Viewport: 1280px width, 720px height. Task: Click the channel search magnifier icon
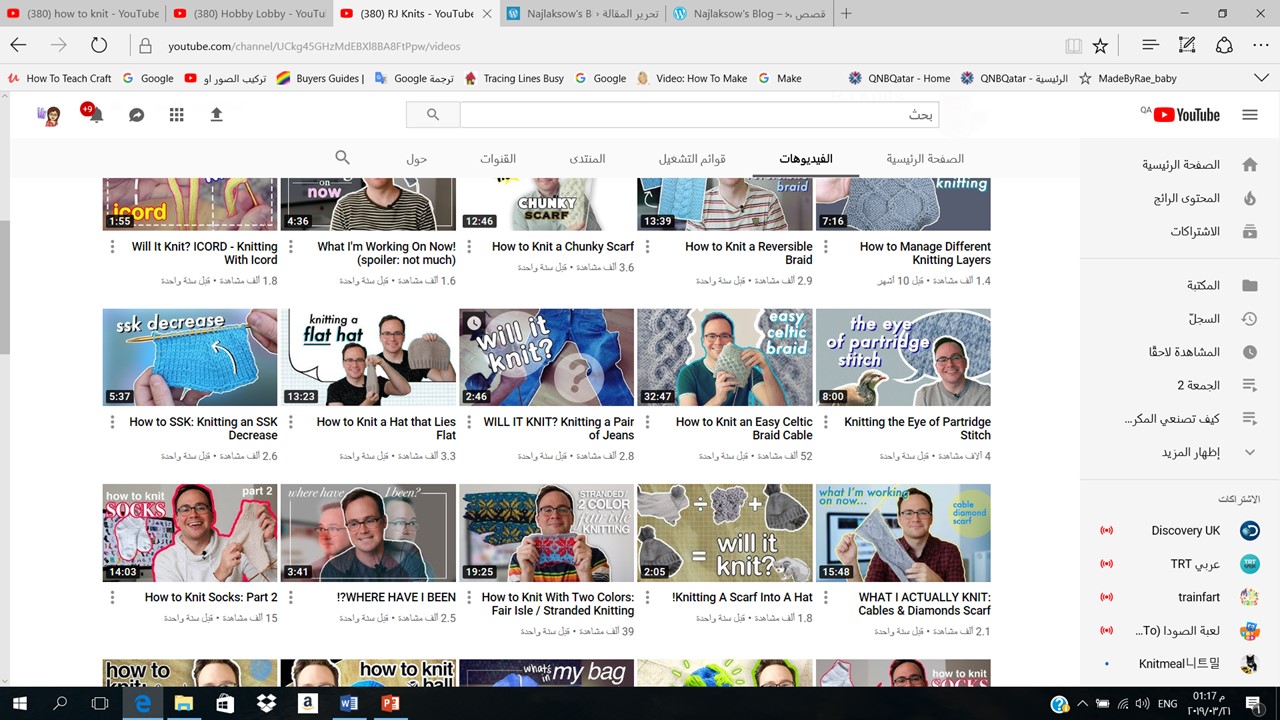tap(342, 158)
